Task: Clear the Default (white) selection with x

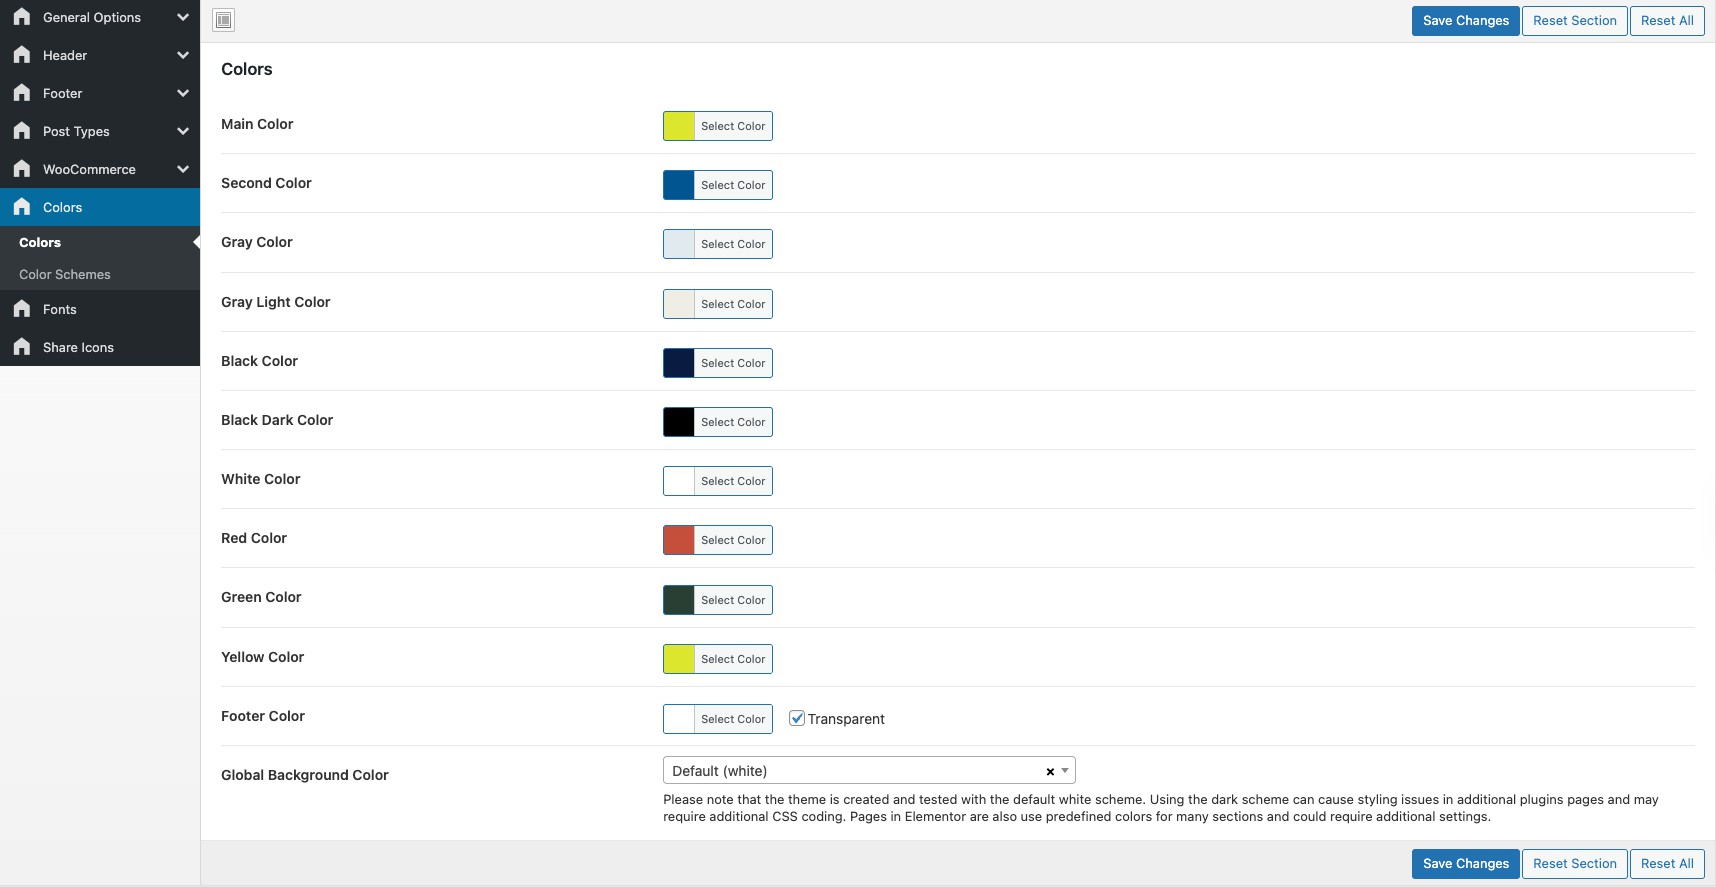Action: pyautogui.click(x=1050, y=772)
